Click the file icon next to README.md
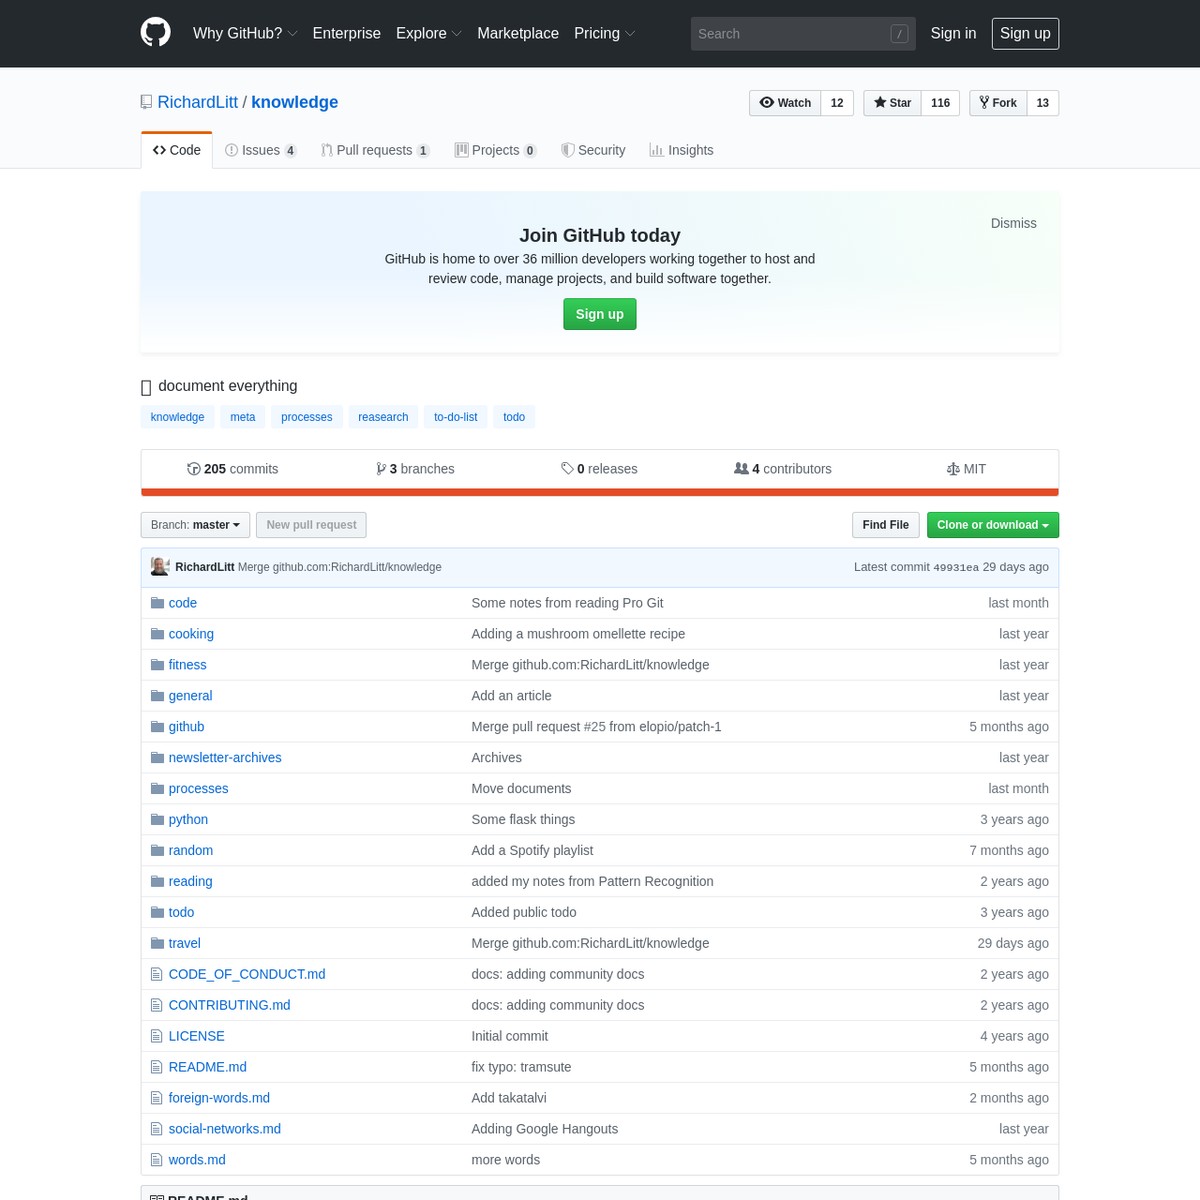1200x1200 pixels. point(156,1067)
